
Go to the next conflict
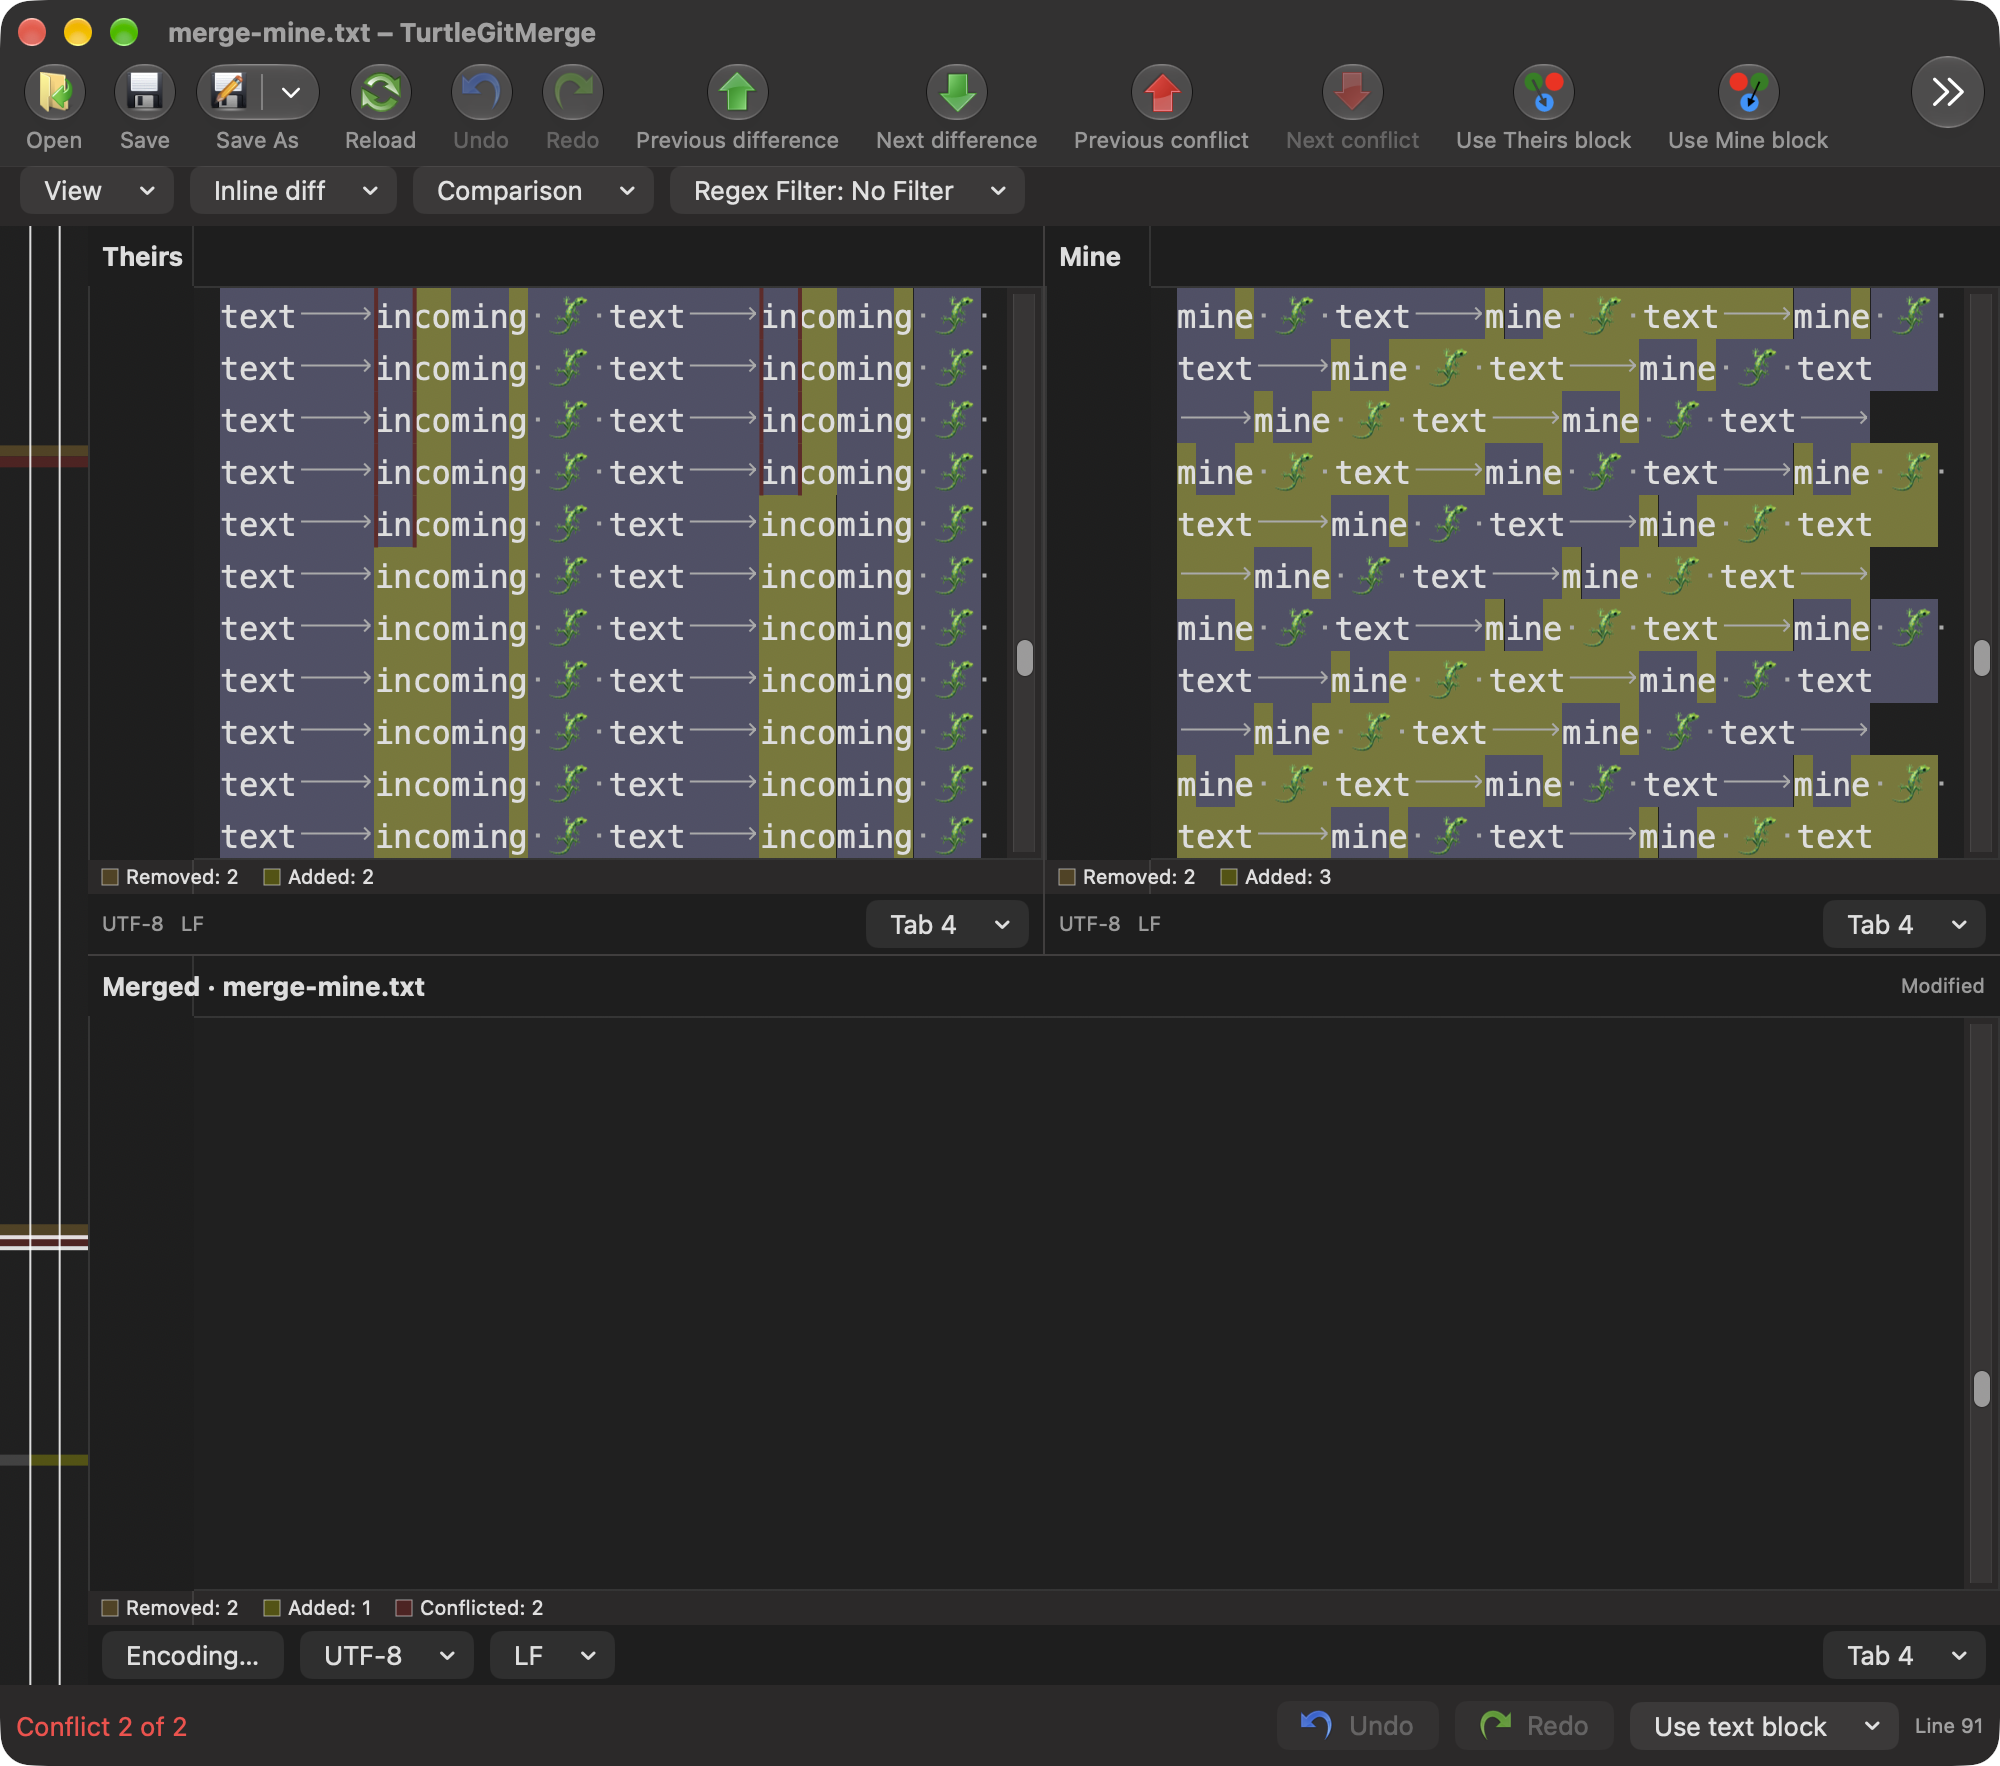pyautogui.click(x=1352, y=93)
